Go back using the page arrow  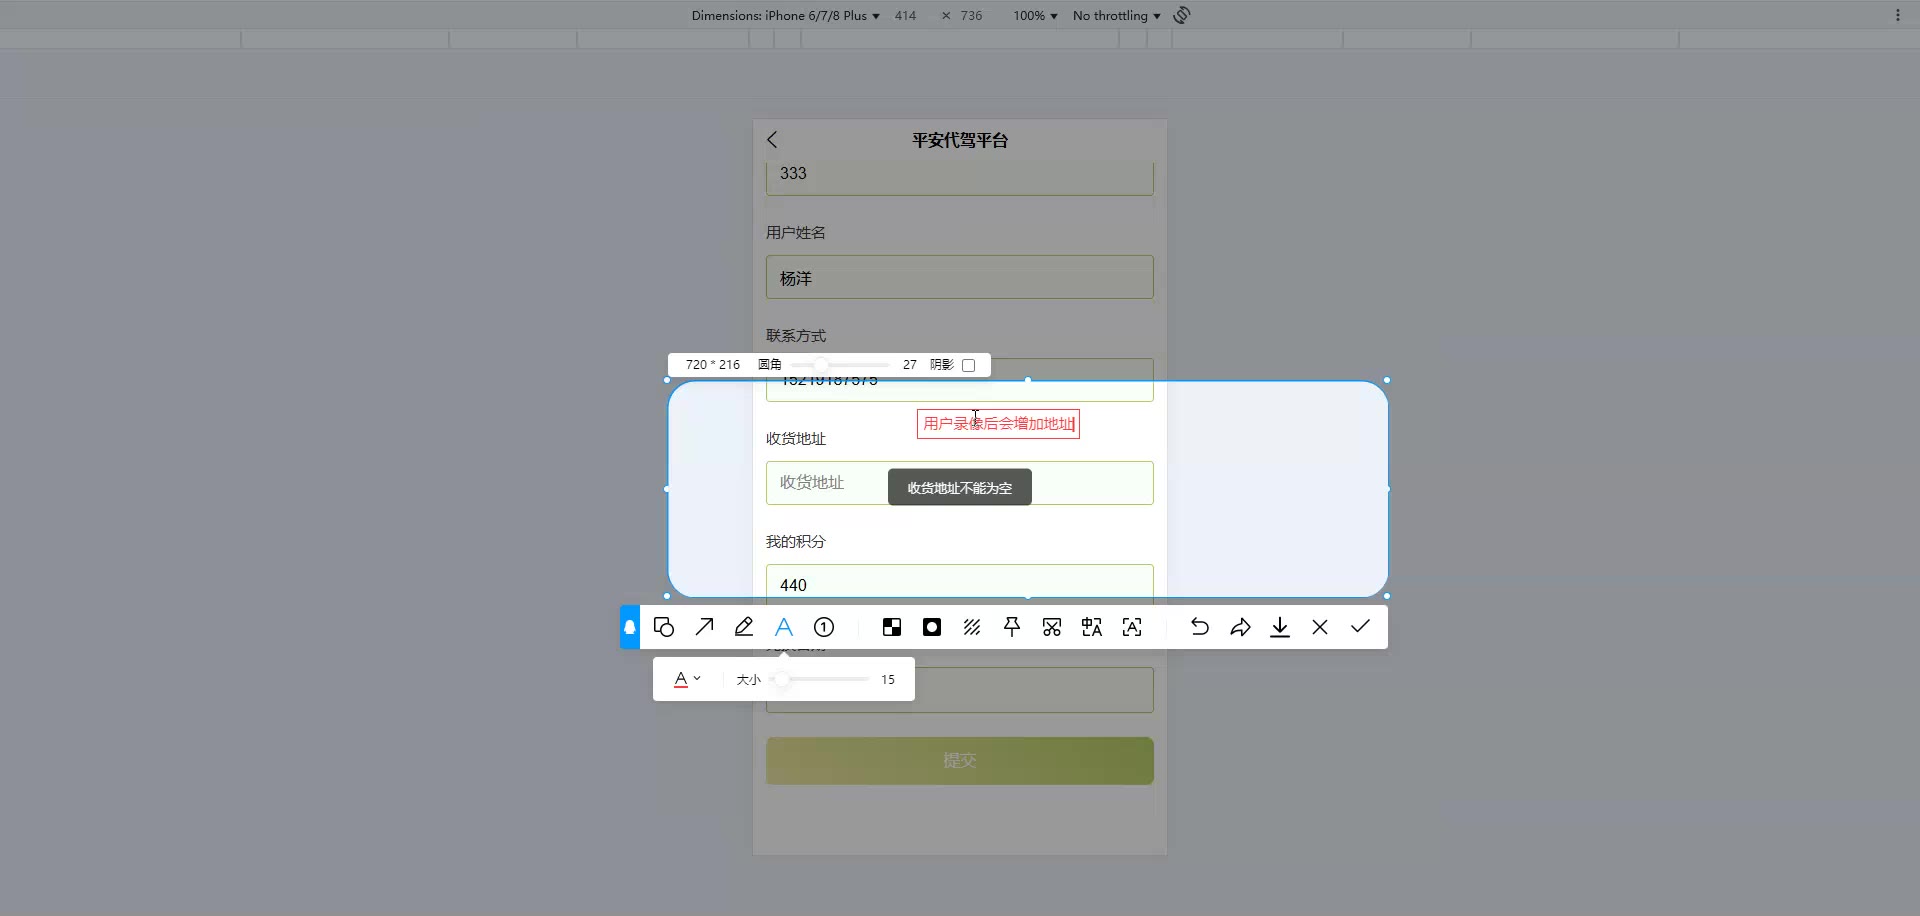pos(772,140)
